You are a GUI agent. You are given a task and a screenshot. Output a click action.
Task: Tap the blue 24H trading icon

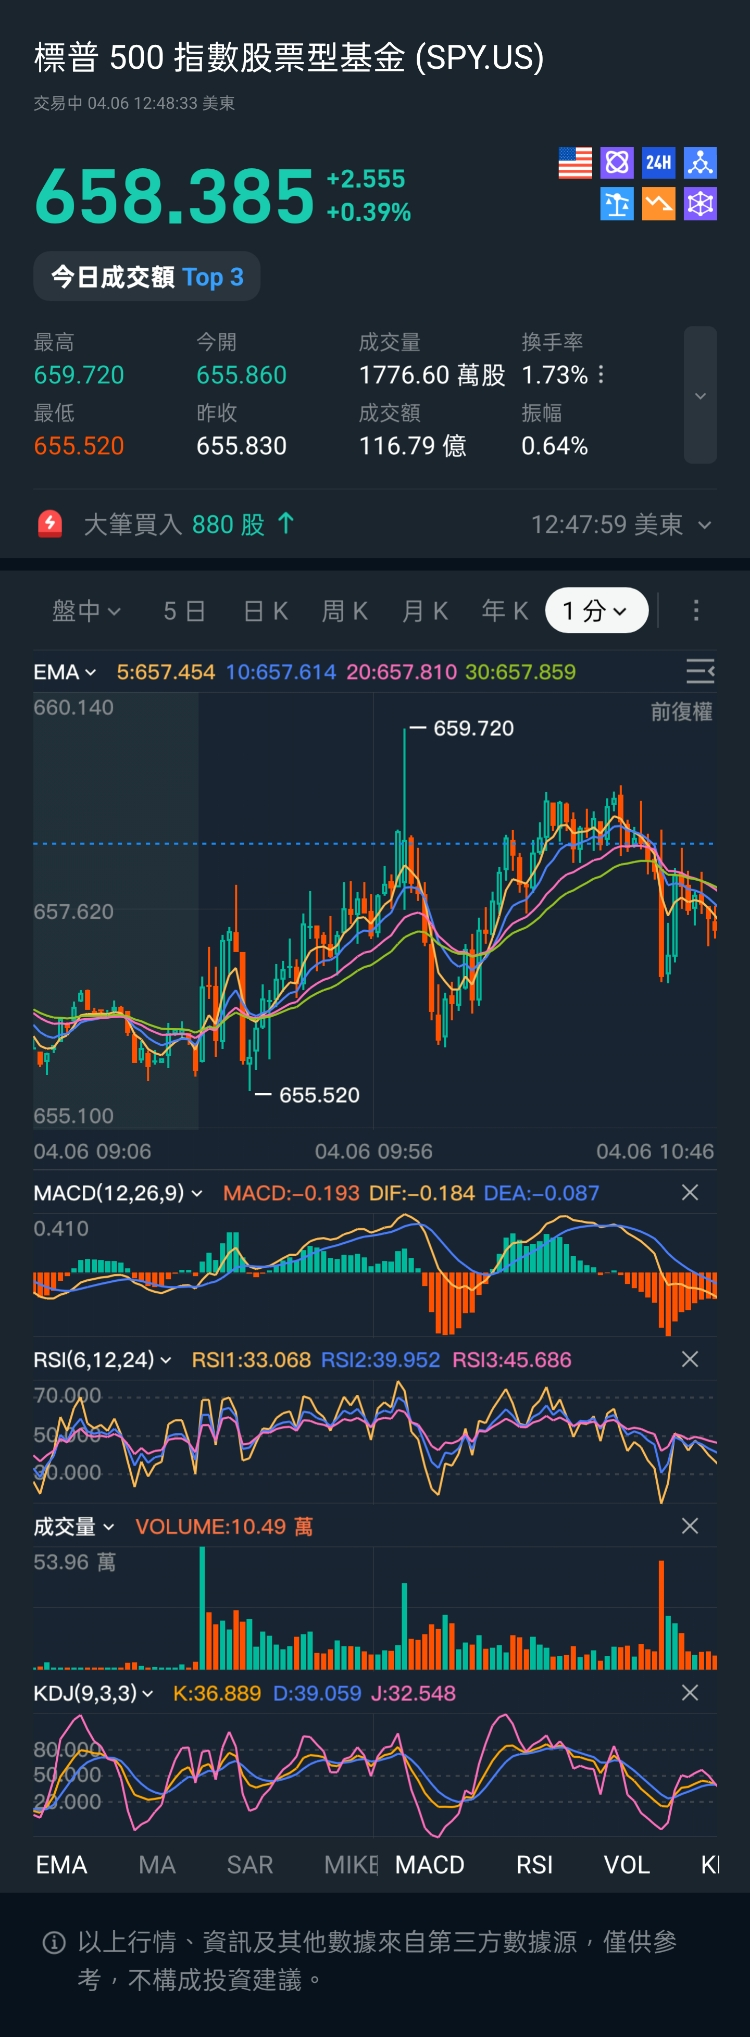click(x=658, y=163)
